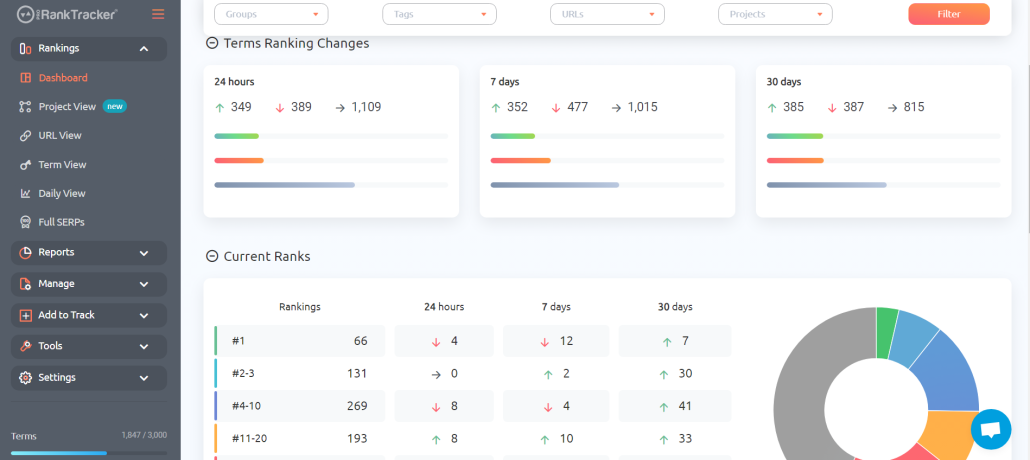This screenshot has height=460, width=1030.
Task: Collapse the Current Ranks section
Action: click(x=212, y=256)
